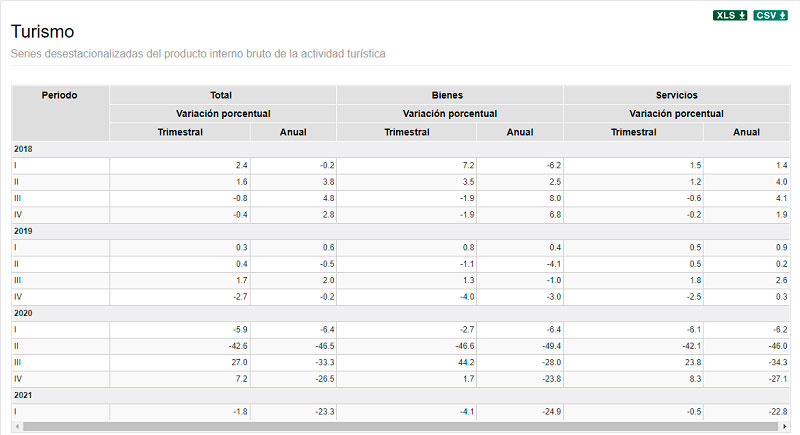
Task: Click the Servicios column group header
Action: pos(676,95)
